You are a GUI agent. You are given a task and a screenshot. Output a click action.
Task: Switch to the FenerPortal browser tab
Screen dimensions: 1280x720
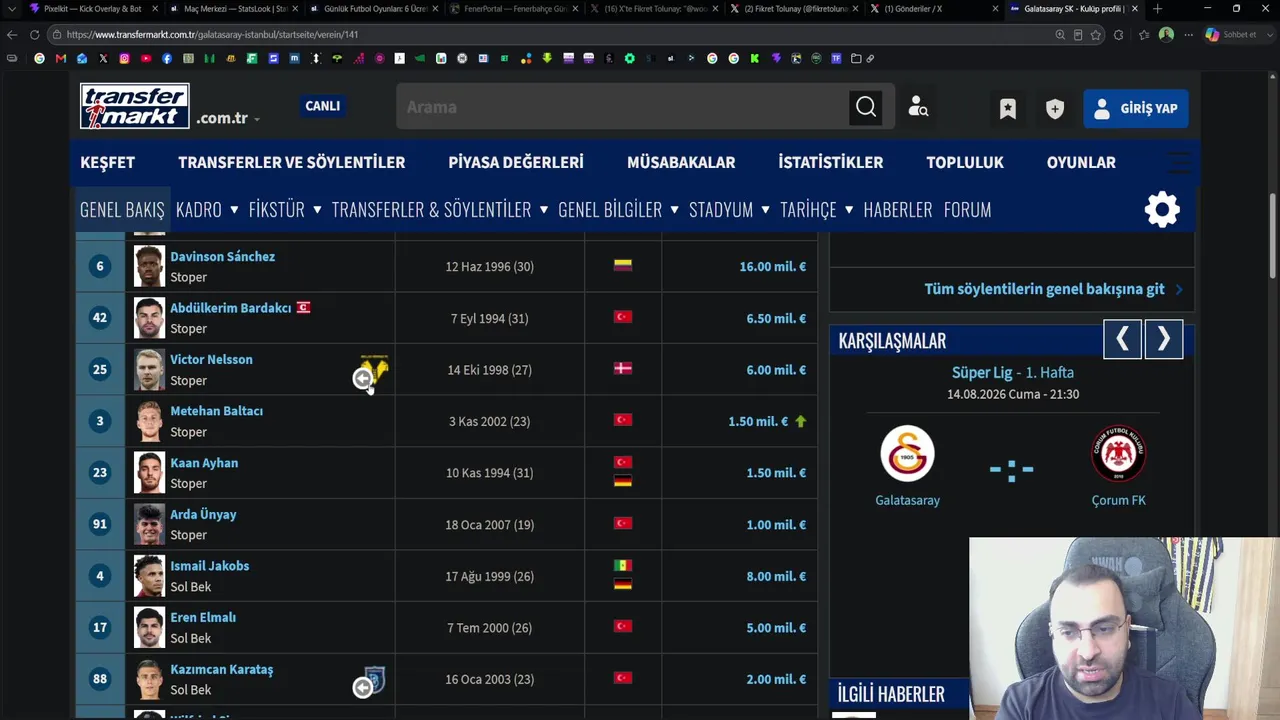click(515, 9)
